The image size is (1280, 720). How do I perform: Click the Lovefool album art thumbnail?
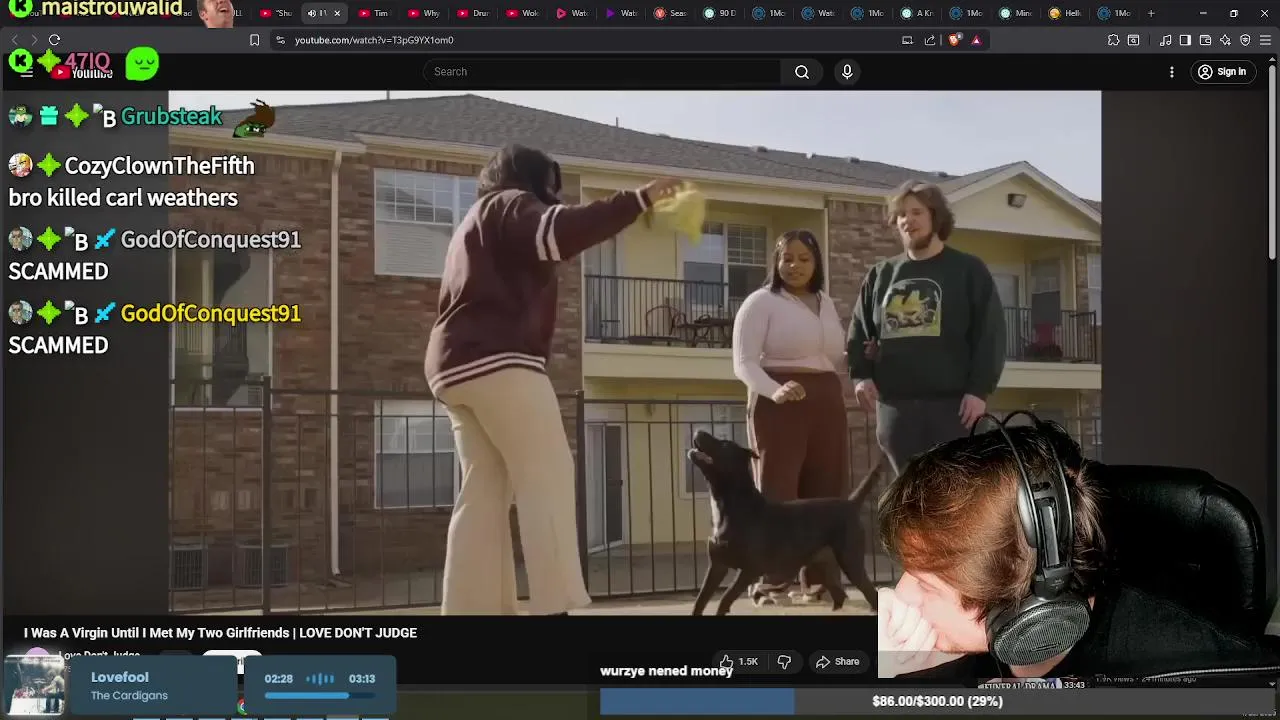pyautogui.click(x=35, y=685)
